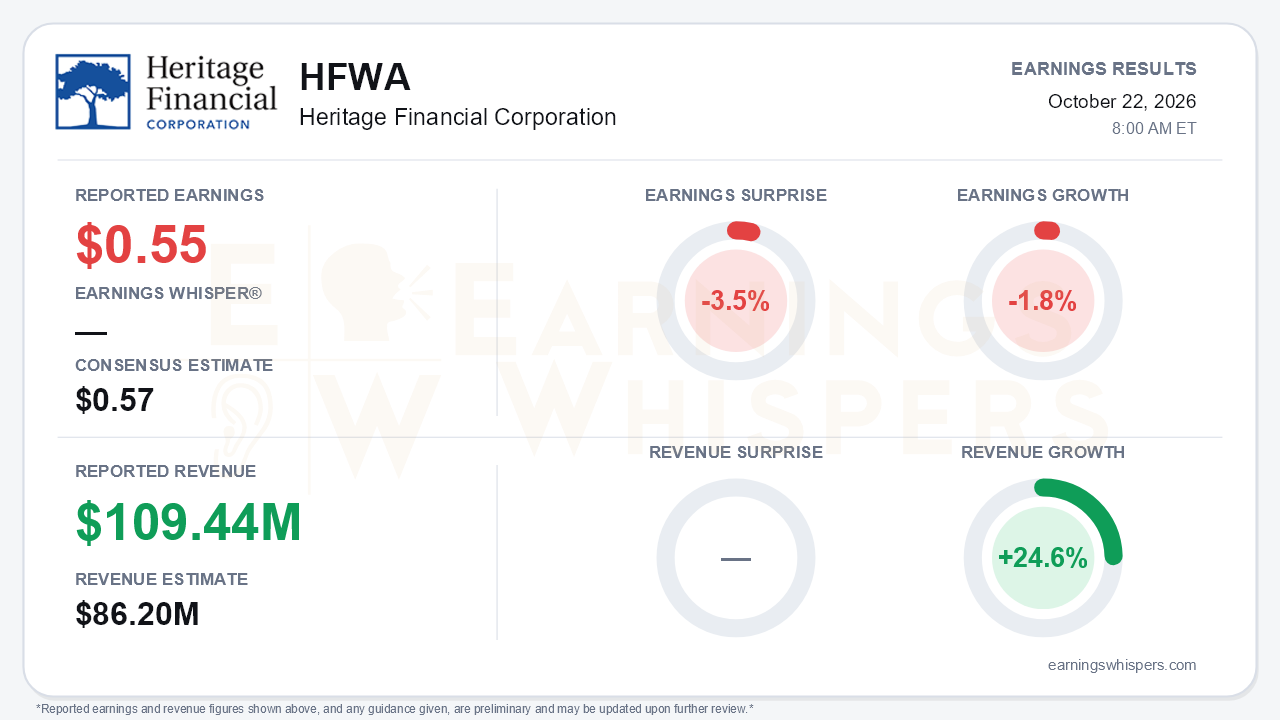Click the Heritage Financial Corporation company name
1280x720 pixels.
457,118
